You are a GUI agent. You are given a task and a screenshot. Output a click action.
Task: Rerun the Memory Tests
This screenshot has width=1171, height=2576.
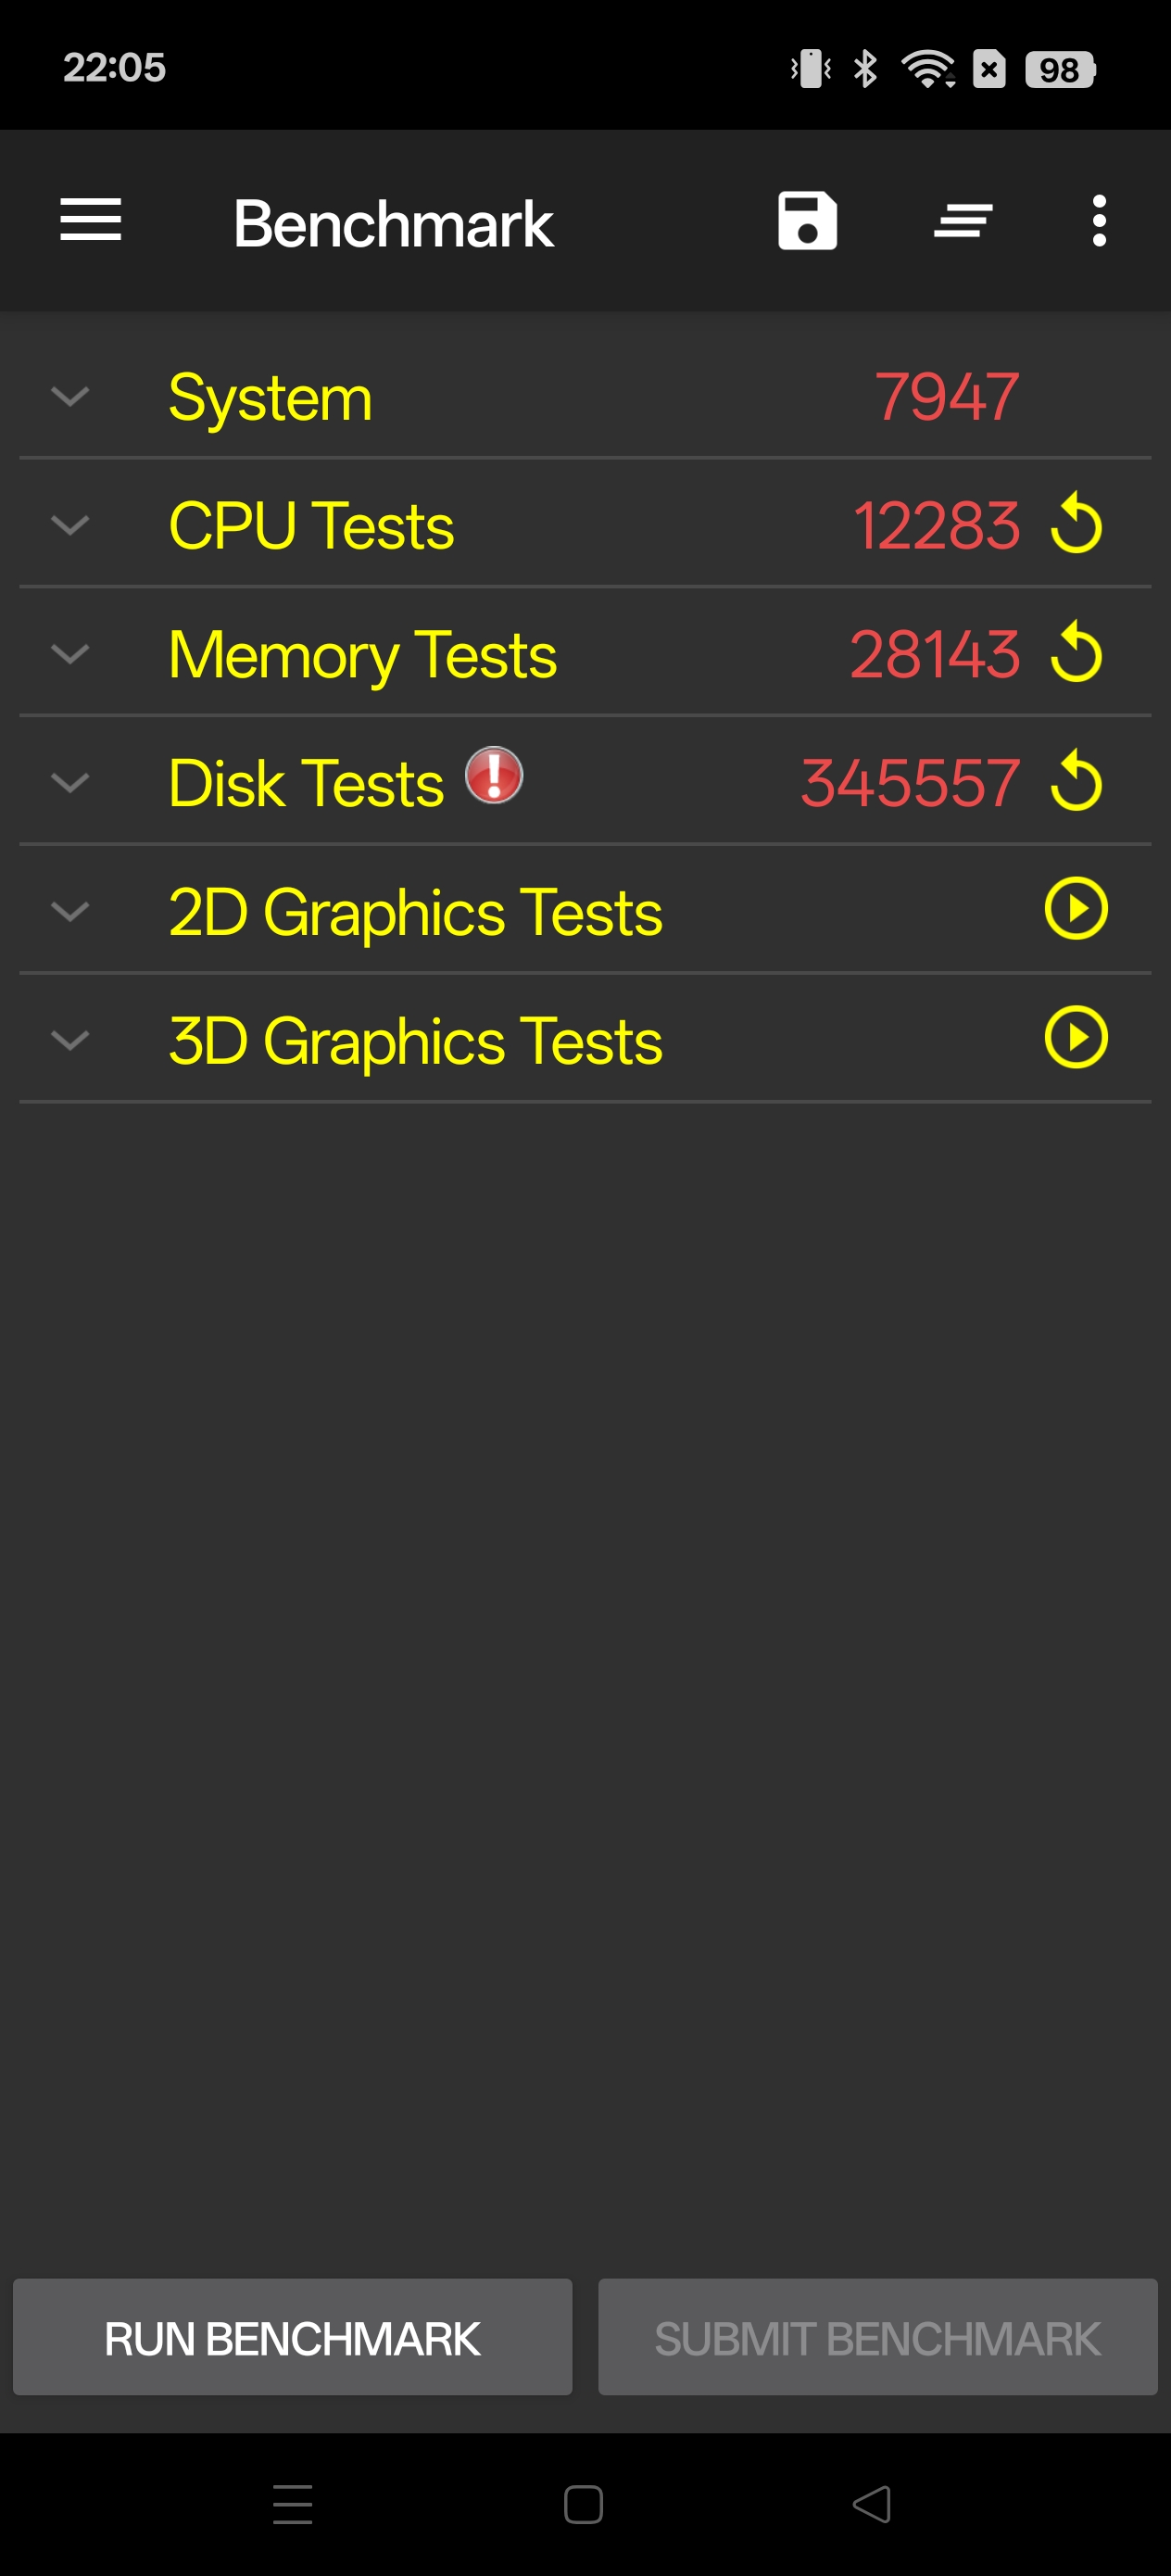pos(1076,653)
